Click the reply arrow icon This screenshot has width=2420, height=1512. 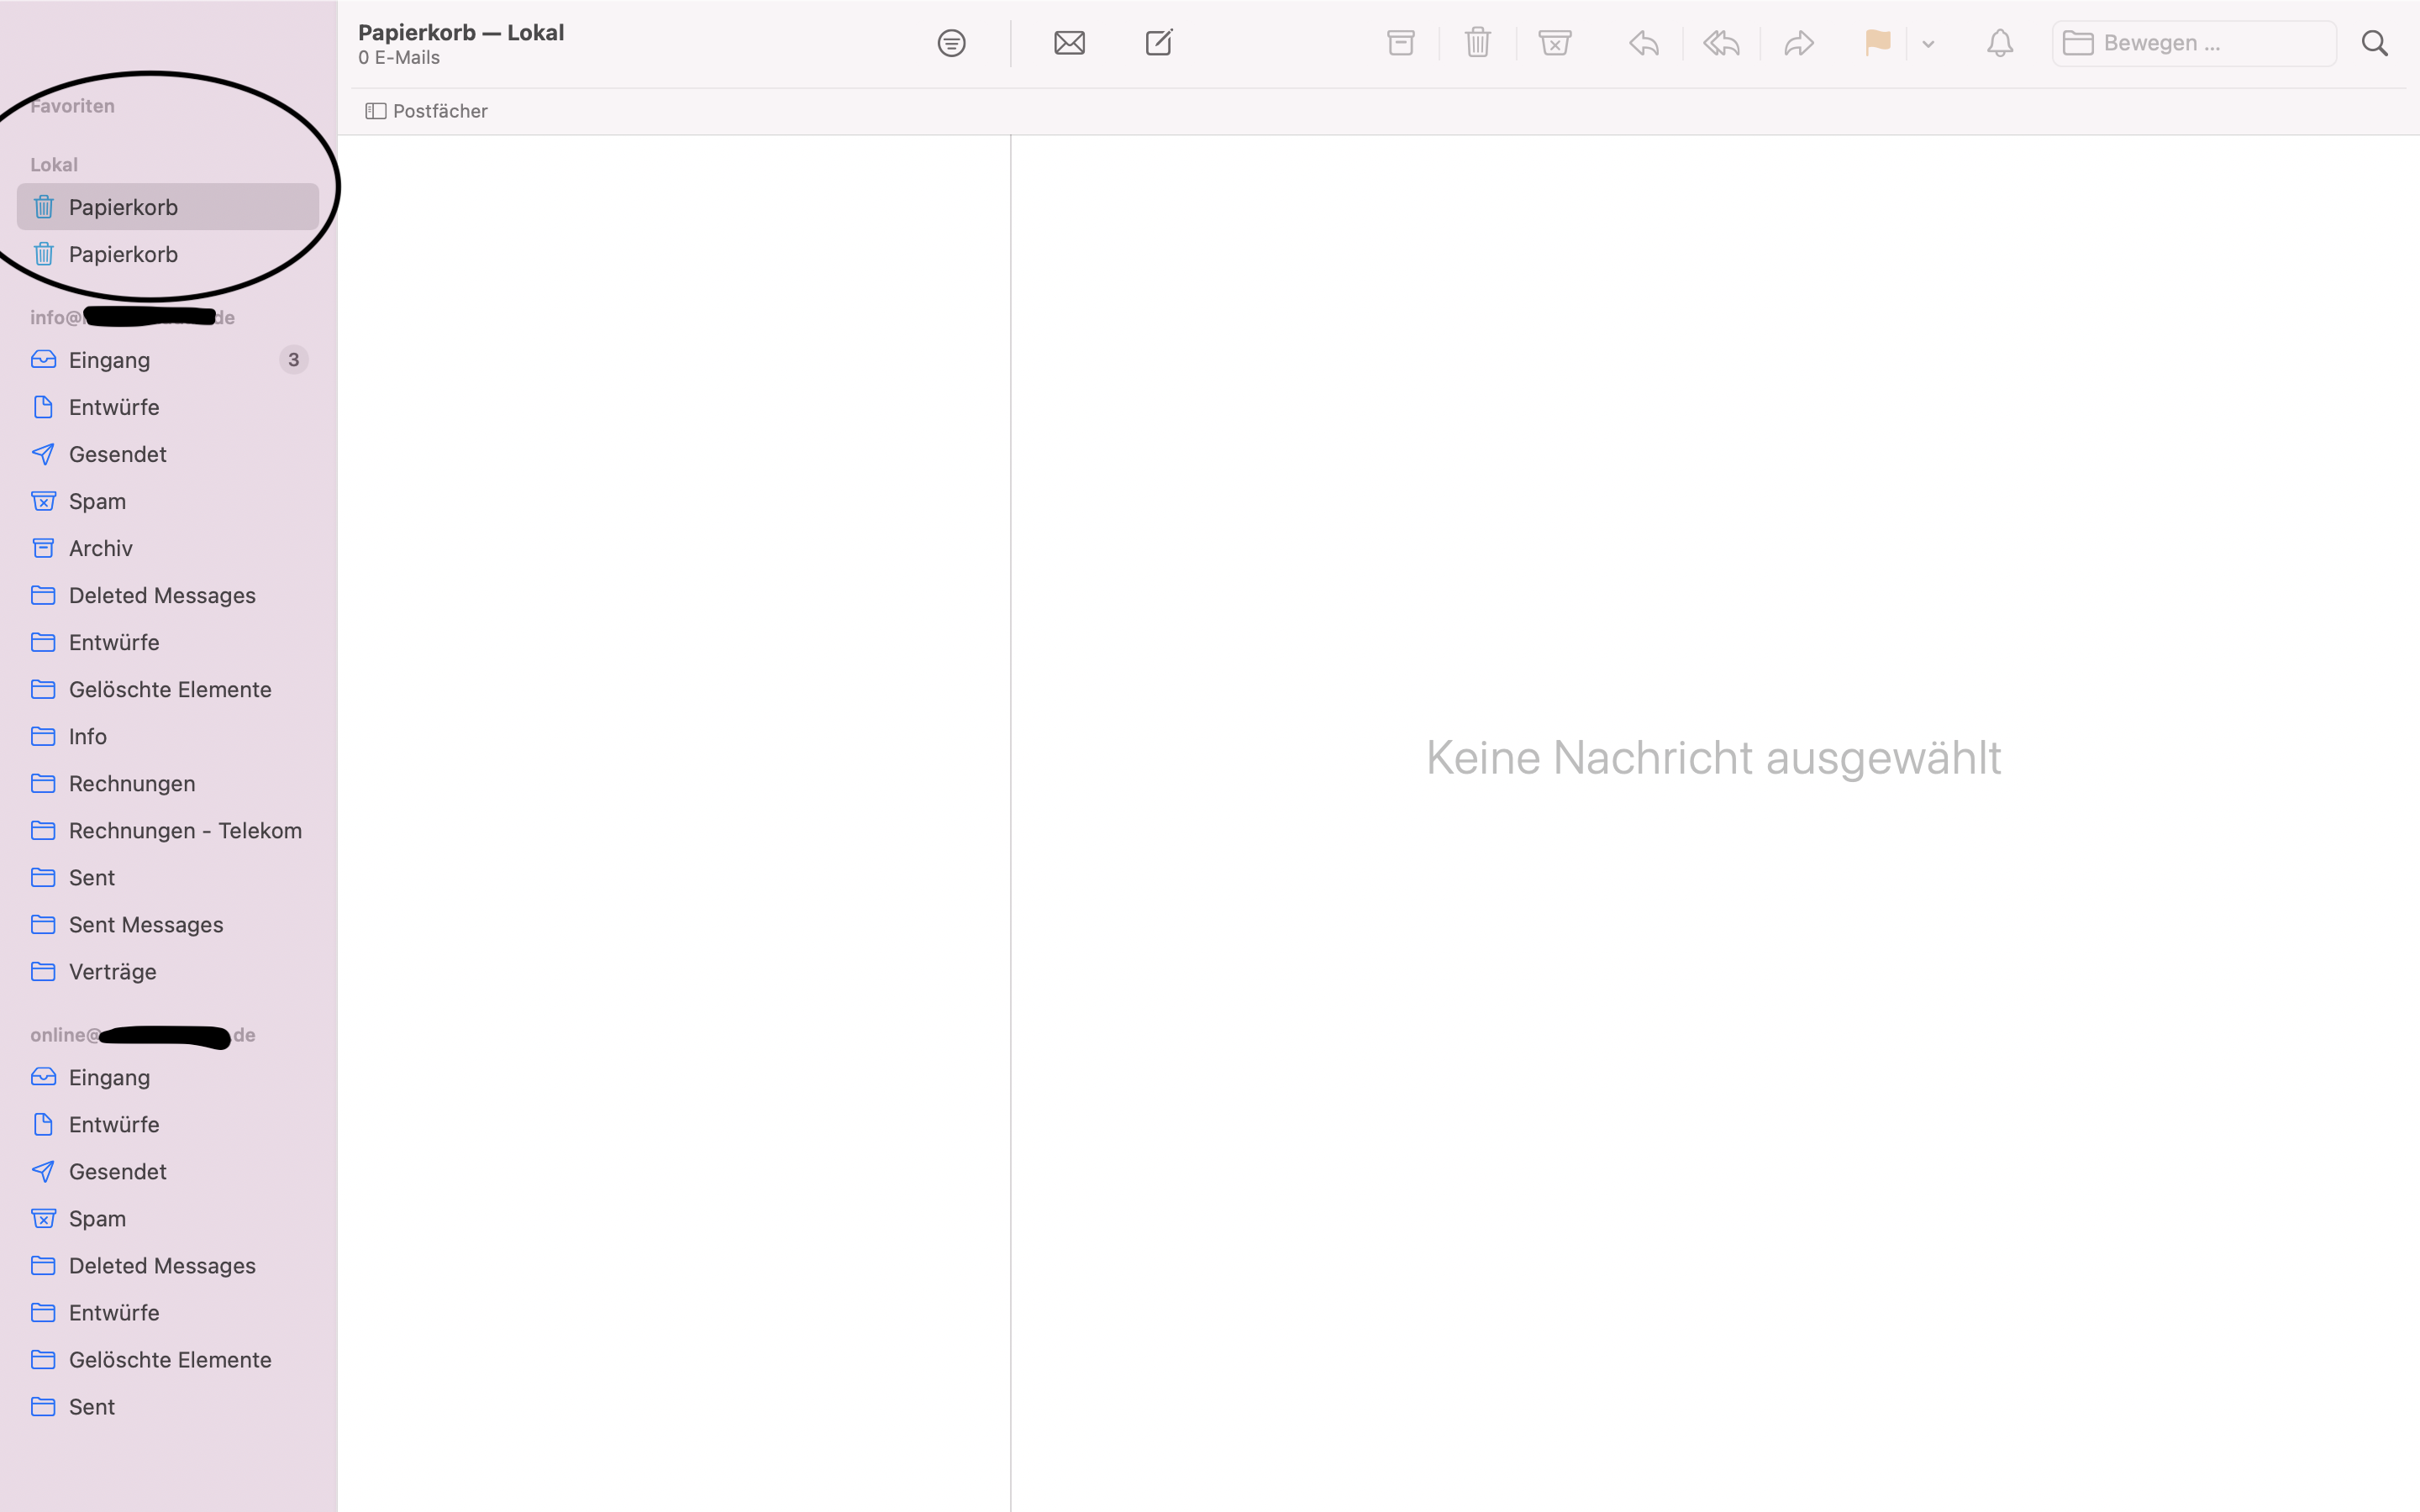(x=1644, y=43)
